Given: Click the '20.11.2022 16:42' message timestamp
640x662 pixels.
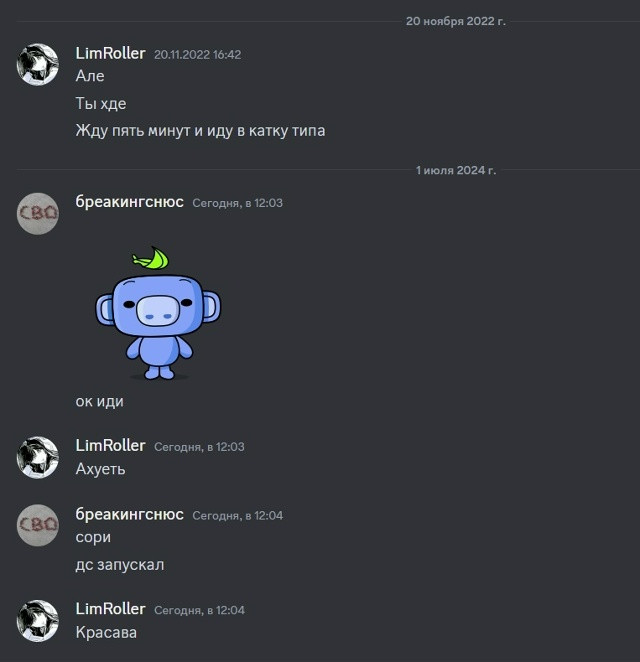Looking at the screenshot, I should [x=198, y=54].
